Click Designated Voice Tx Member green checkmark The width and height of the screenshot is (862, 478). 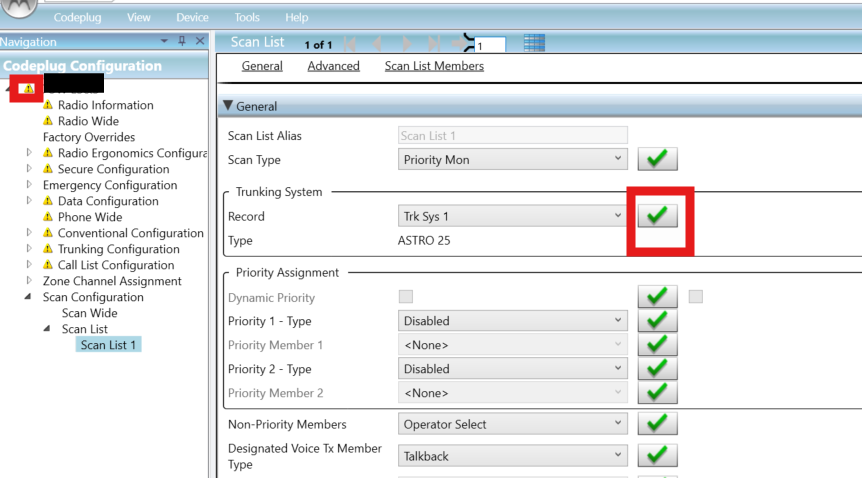click(657, 455)
